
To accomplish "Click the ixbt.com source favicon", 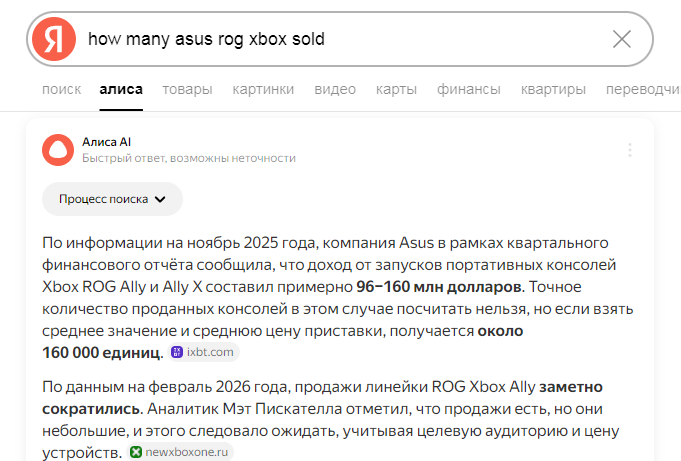I will click(178, 352).
